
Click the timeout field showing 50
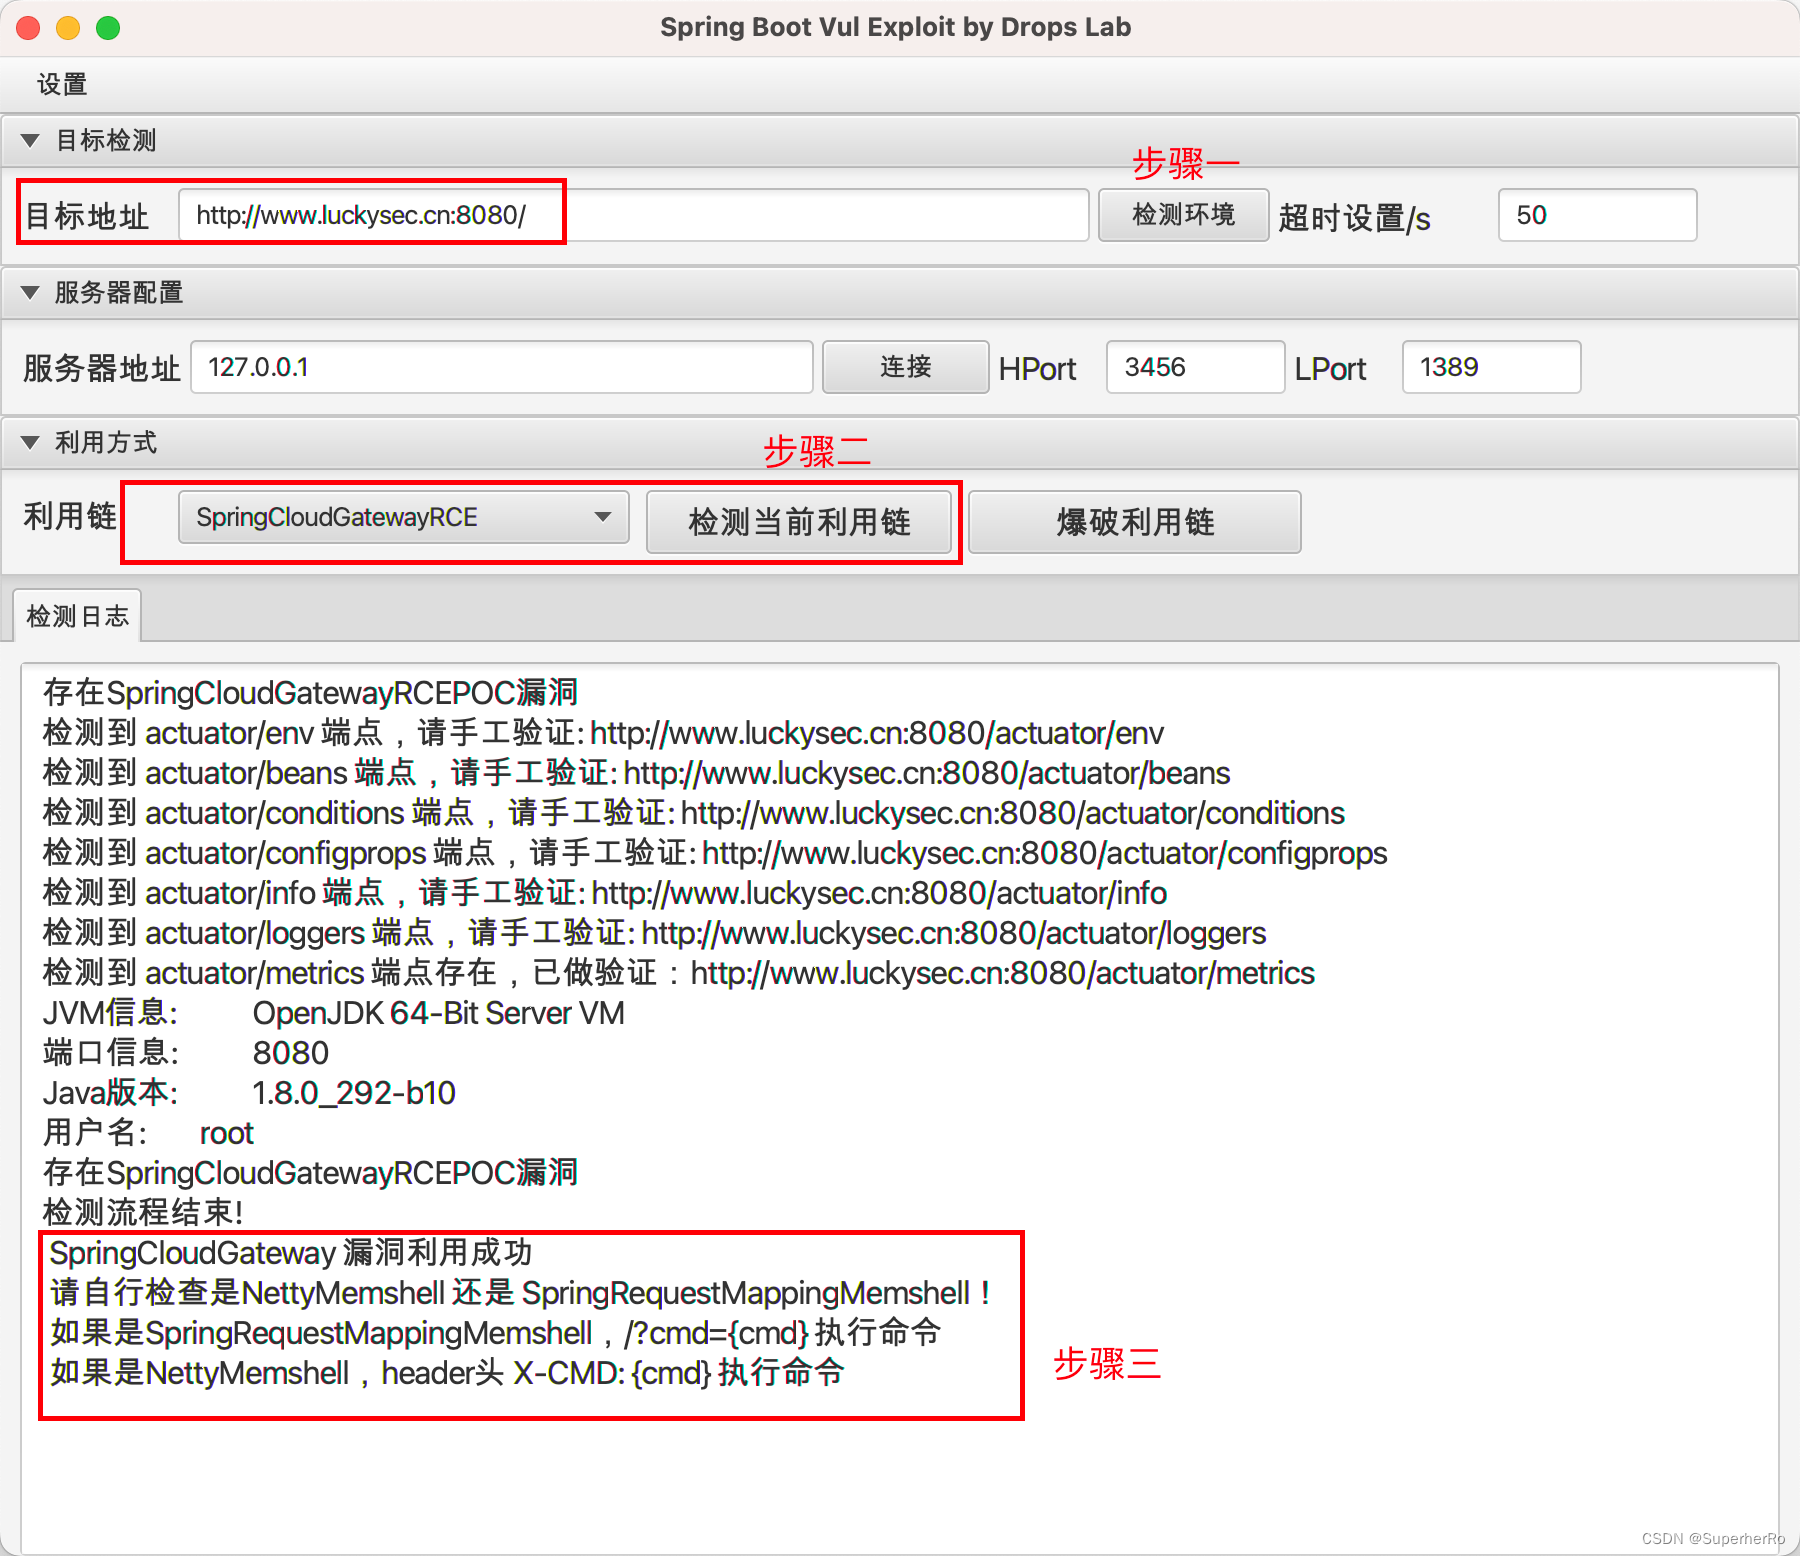pos(1597,215)
